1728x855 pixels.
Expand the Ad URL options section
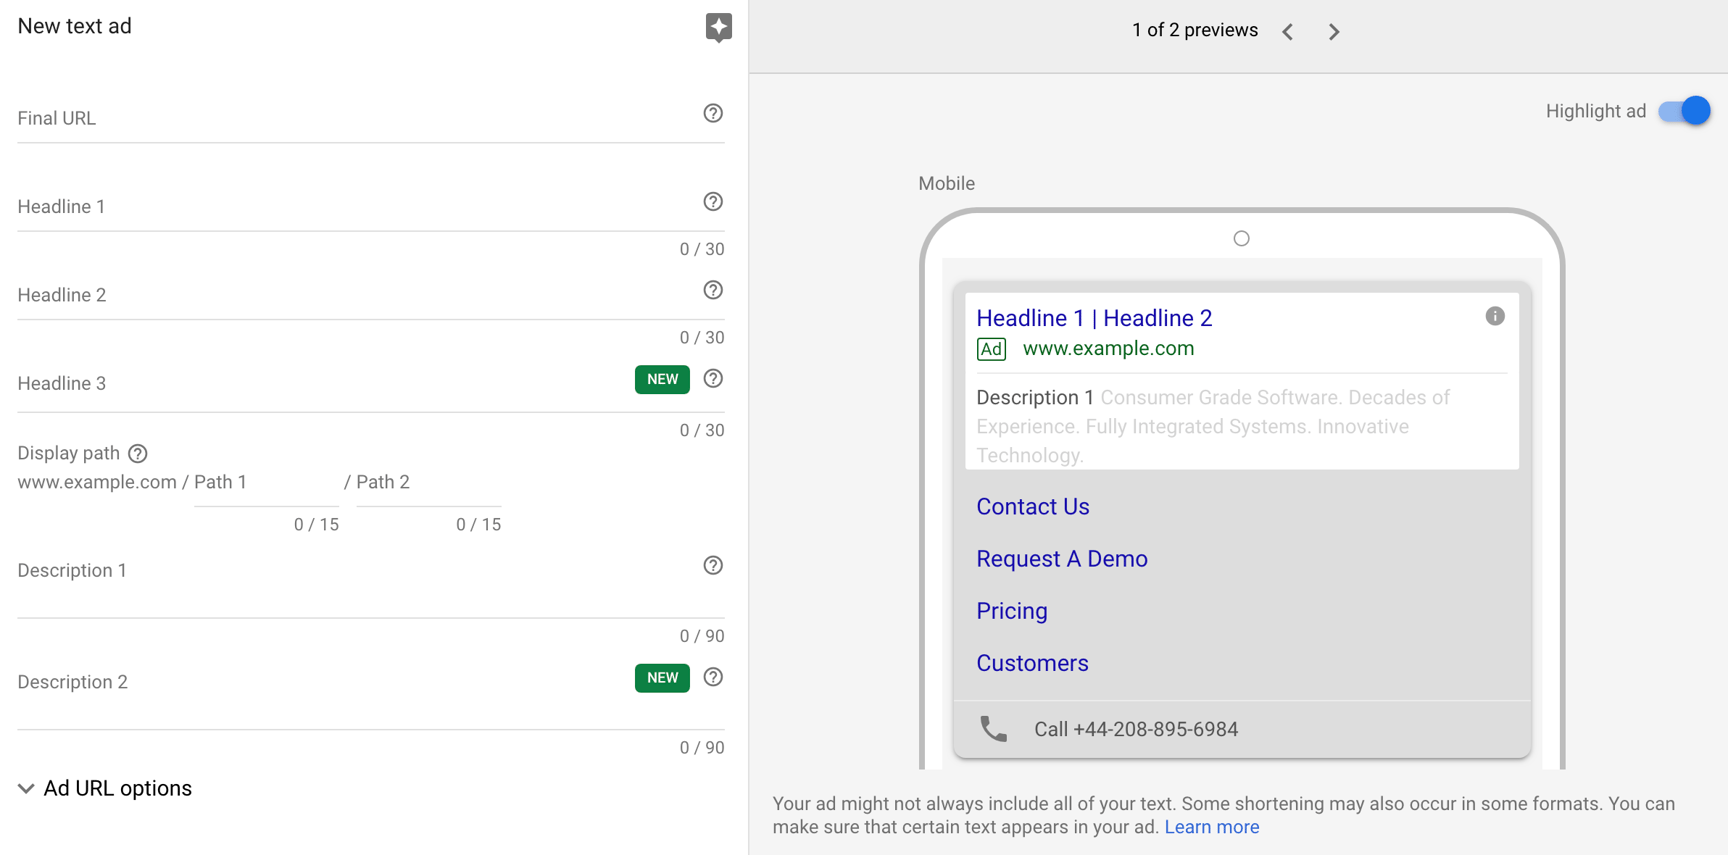tap(105, 788)
